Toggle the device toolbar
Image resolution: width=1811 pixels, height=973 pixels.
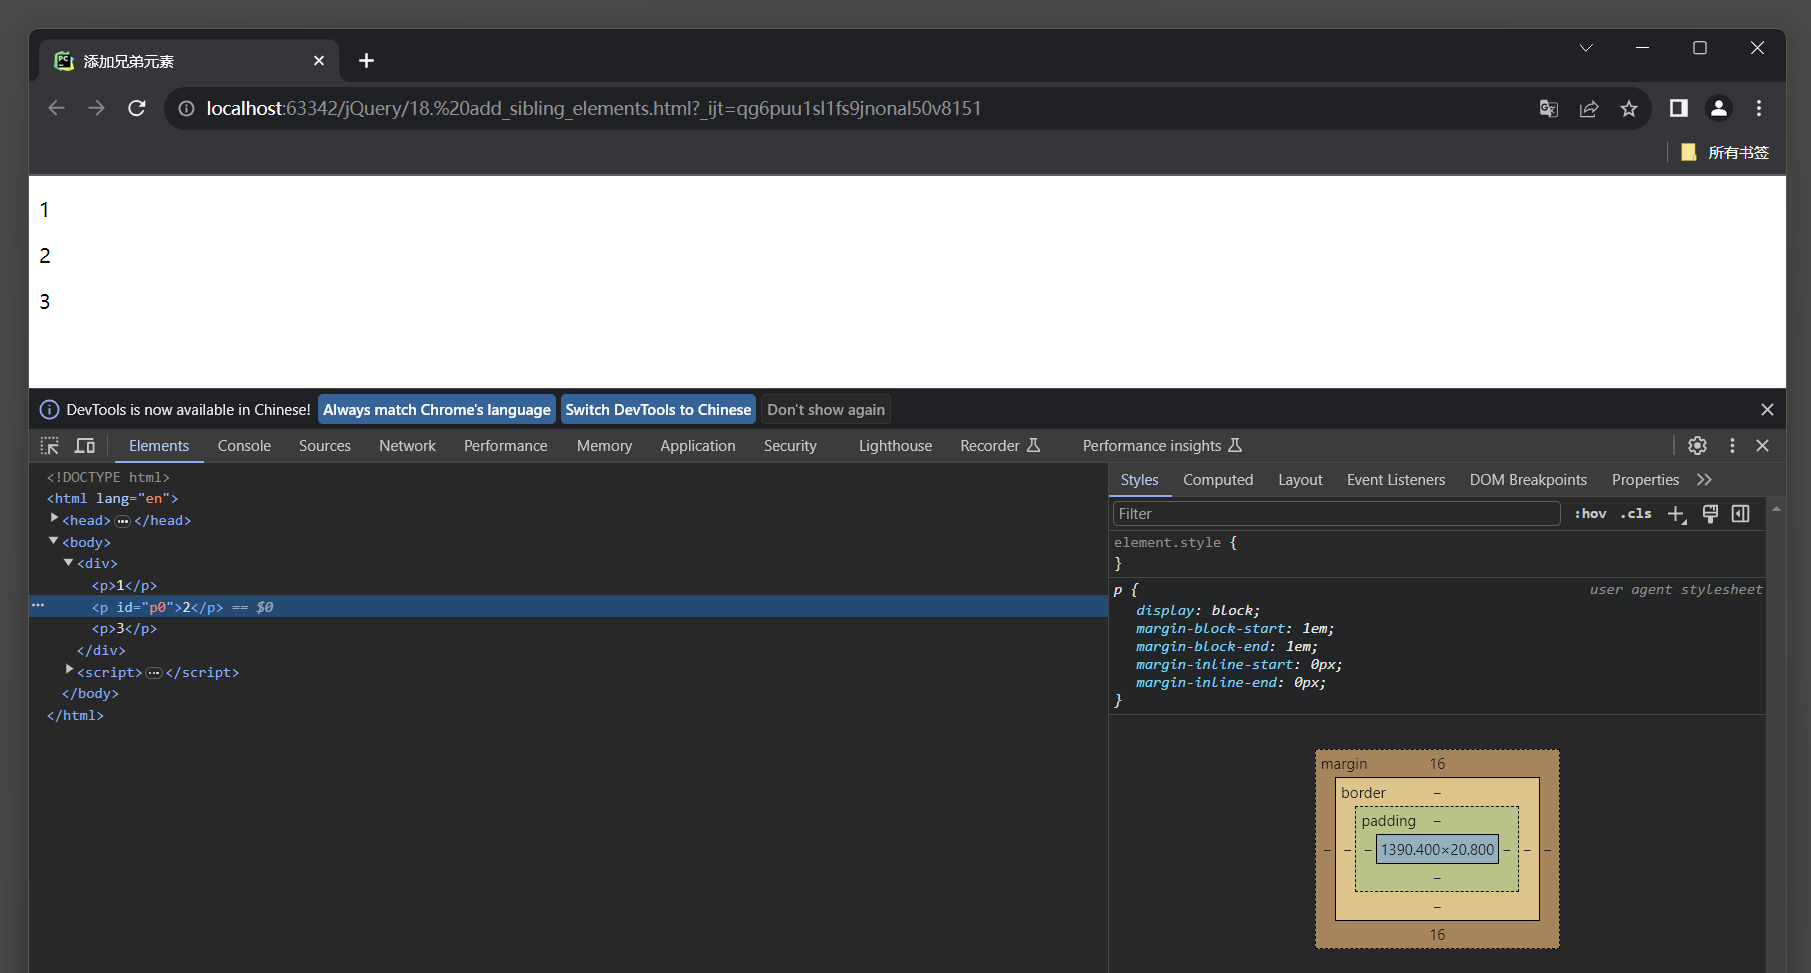(85, 446)
